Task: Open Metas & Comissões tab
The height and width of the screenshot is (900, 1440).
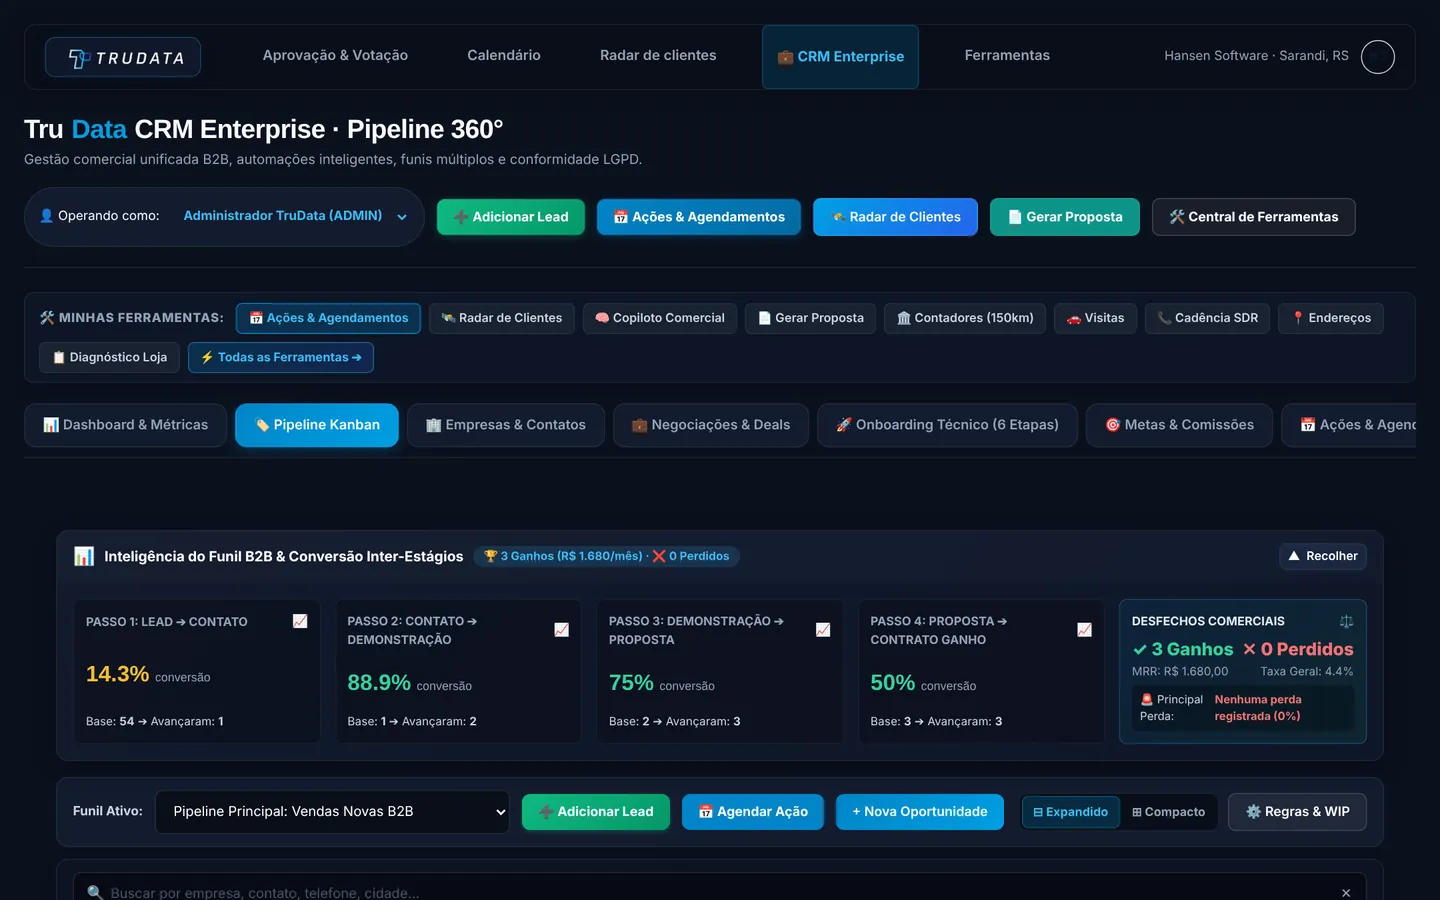Action: coord(1179,425)
